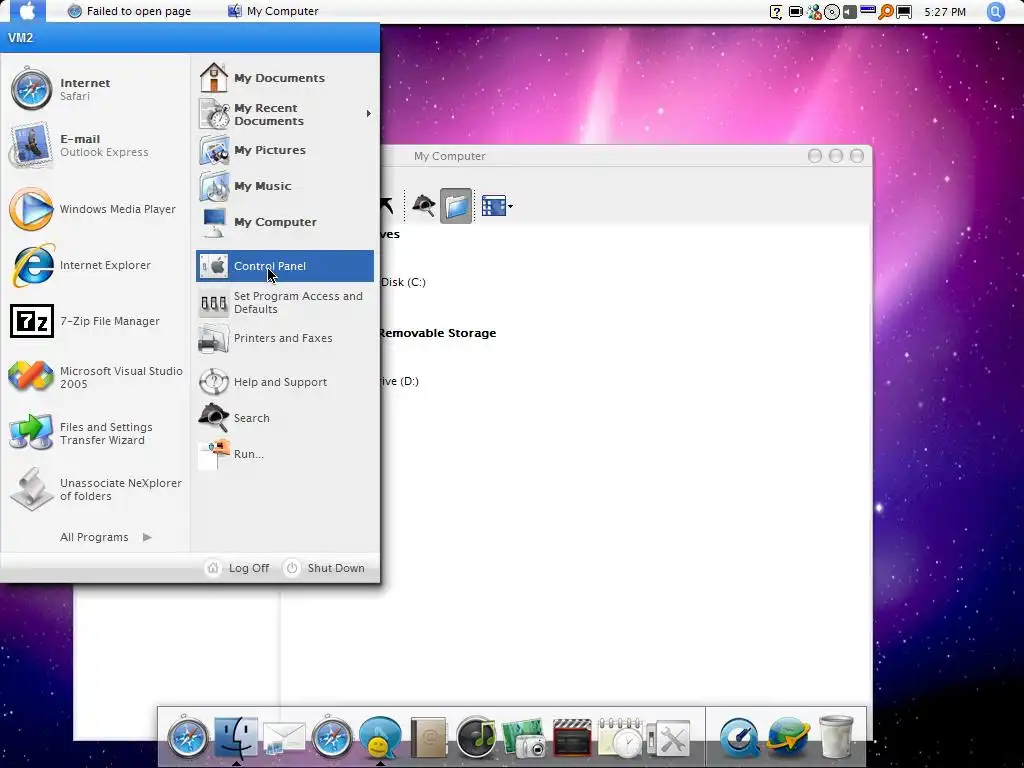Open Finder in the dock
1024x768 pixels.
click(236, 737)
